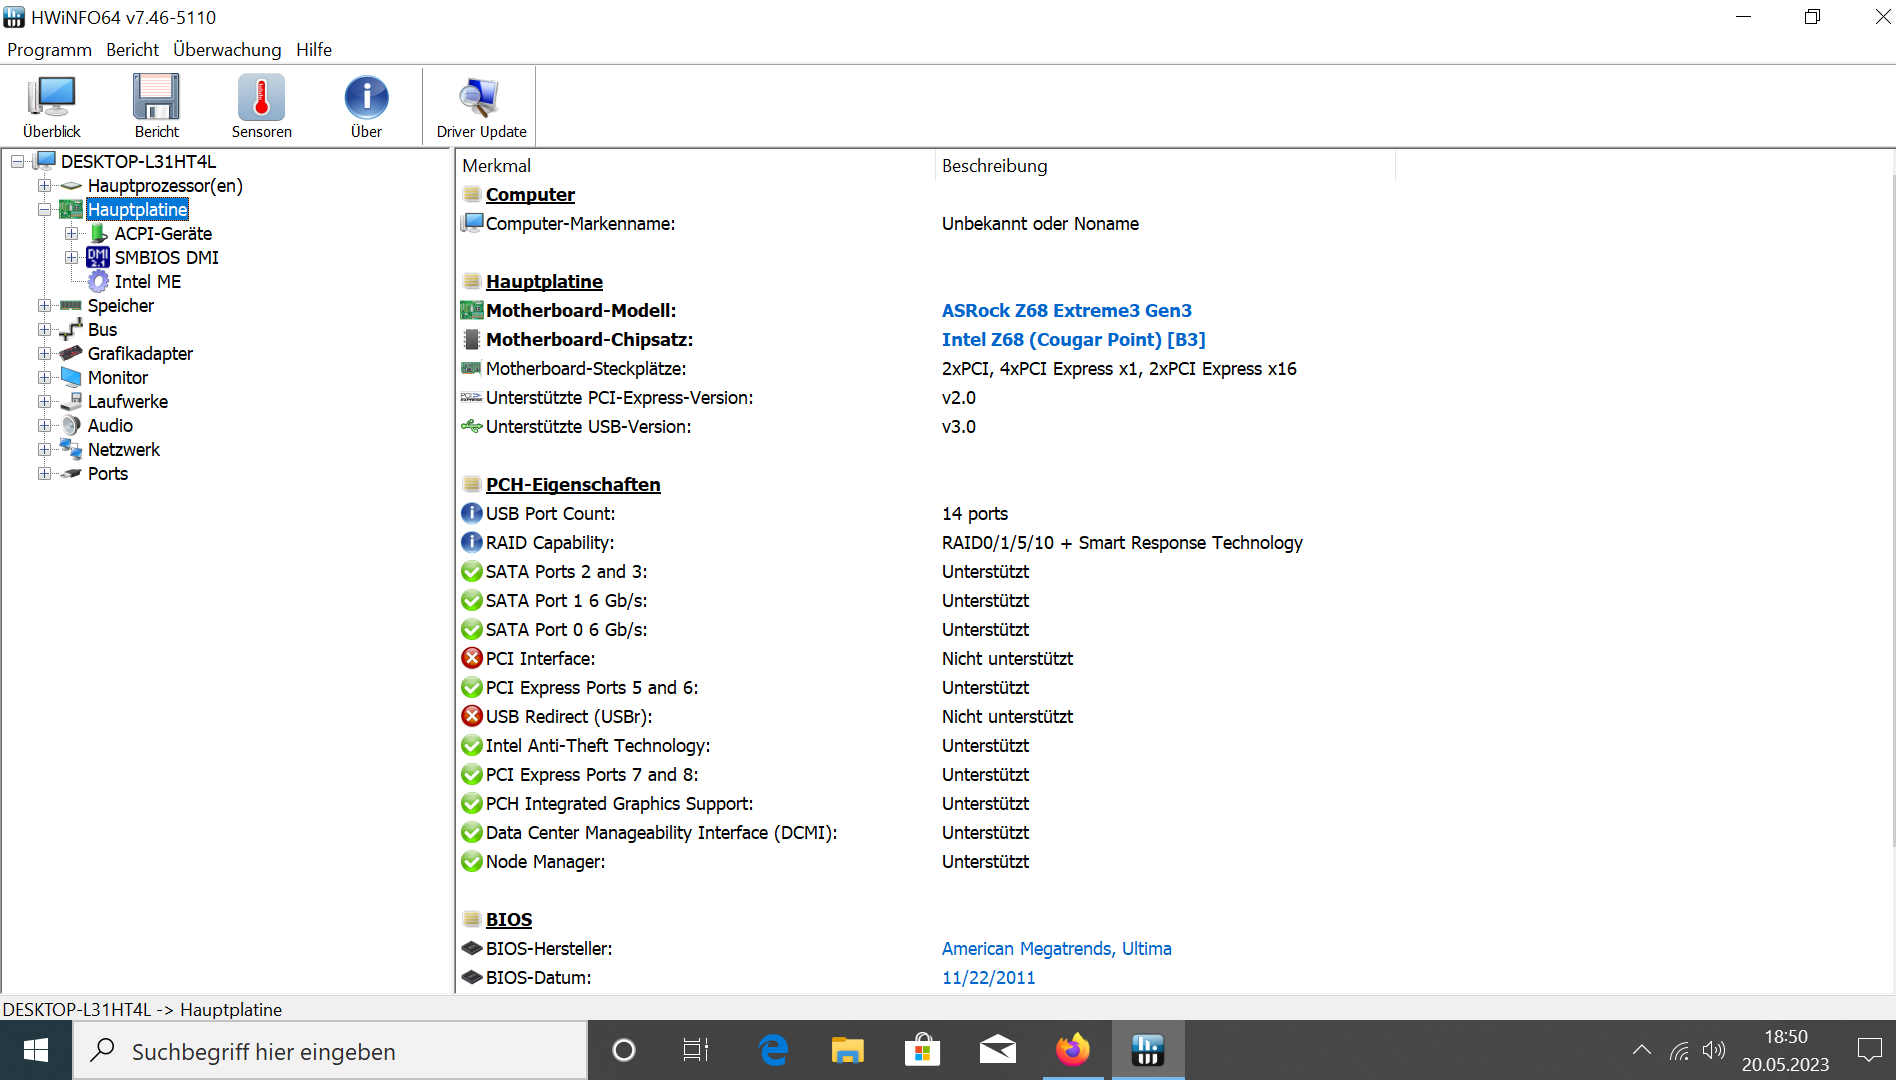Viewport: 1896px width, 1080px height.
Task: Open the Programm menu
Action: (x=49, y=50)
